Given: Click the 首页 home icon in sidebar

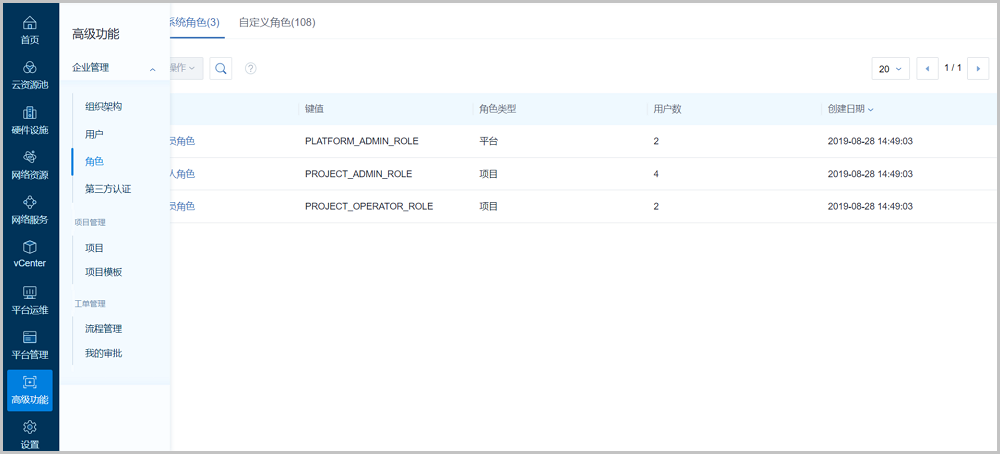Looking at the screenshot, I should coord(30,23).
